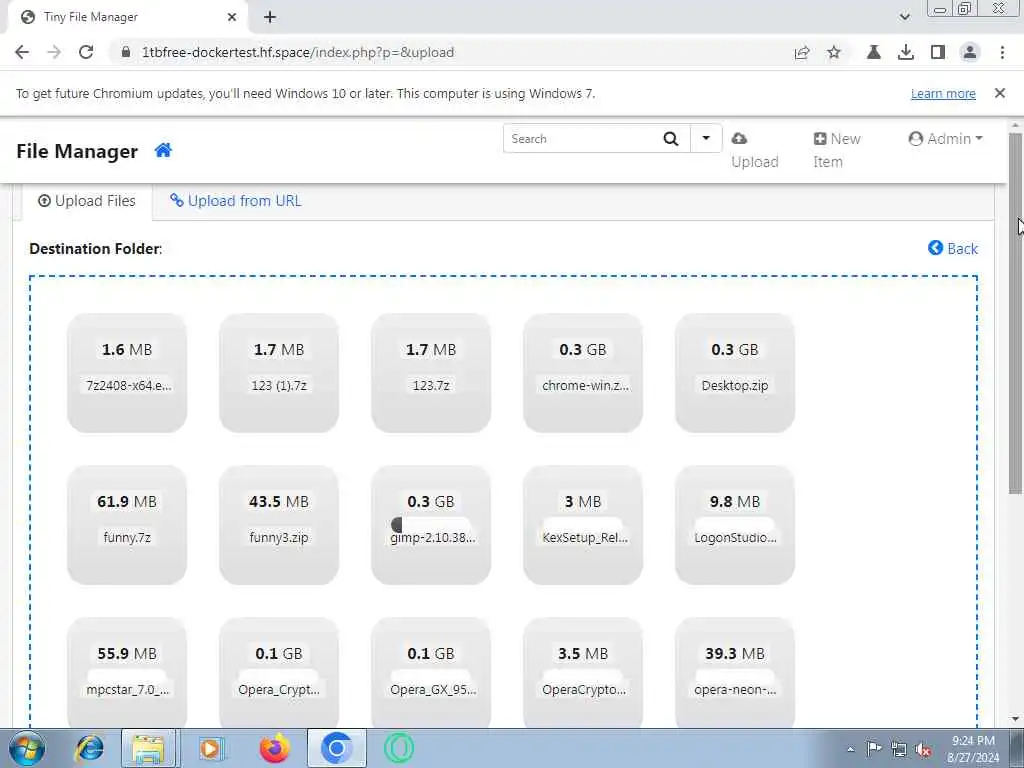Open Windows Media Player from taskbar
The height and width of the screenshot is (768, 1024).
click(210, 748)
